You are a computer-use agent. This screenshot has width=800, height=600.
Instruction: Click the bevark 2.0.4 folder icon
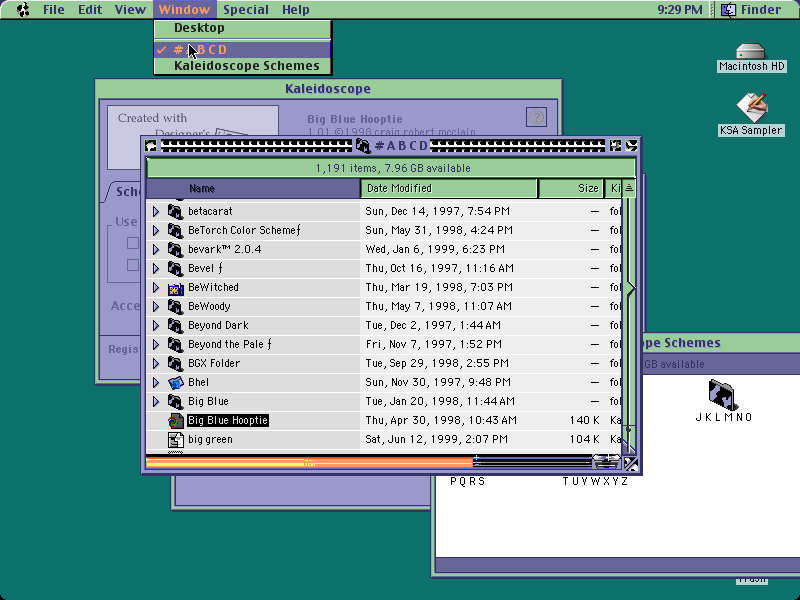point(175,249)
